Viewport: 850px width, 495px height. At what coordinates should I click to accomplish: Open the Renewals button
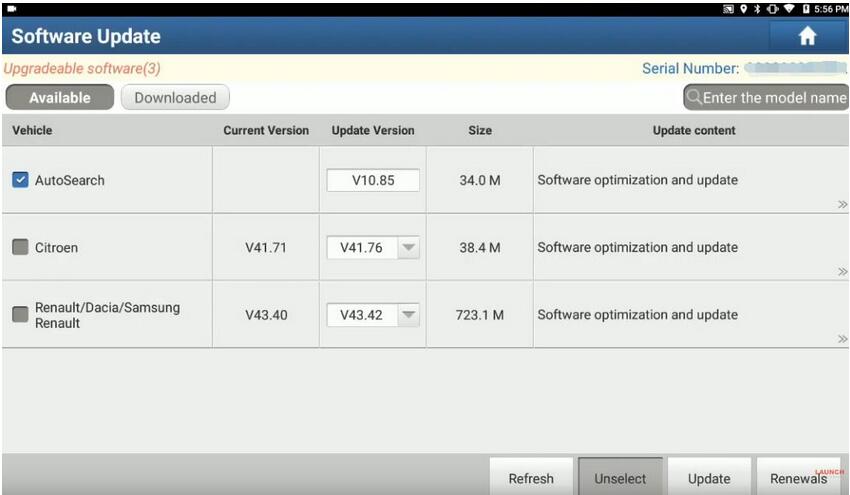click(x=801, y=477)
